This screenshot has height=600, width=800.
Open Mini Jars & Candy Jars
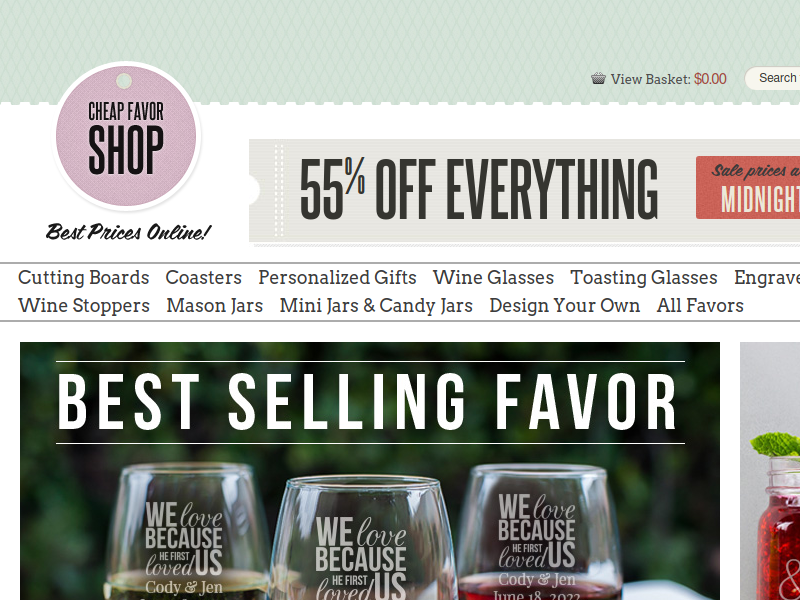376,306
